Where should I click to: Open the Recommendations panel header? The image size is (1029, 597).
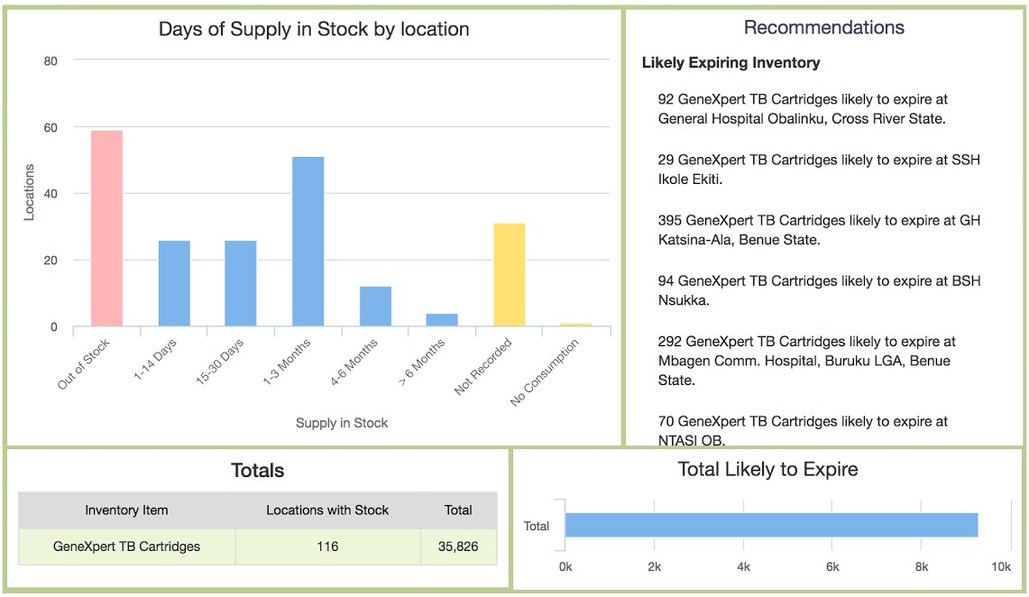[823, 27]
